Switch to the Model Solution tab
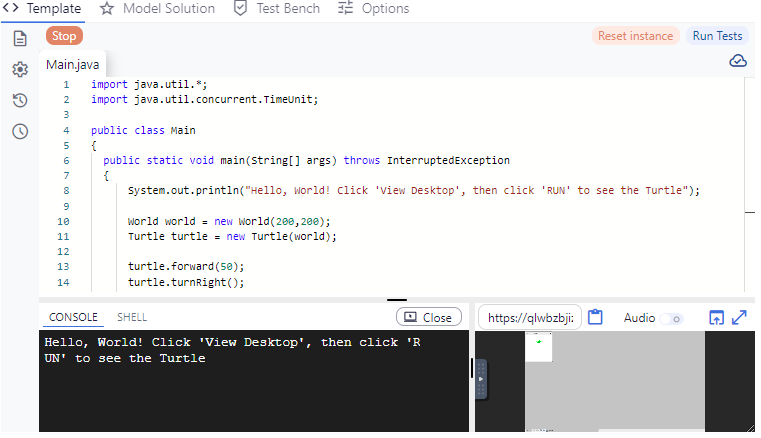 (x=157, y=8)
